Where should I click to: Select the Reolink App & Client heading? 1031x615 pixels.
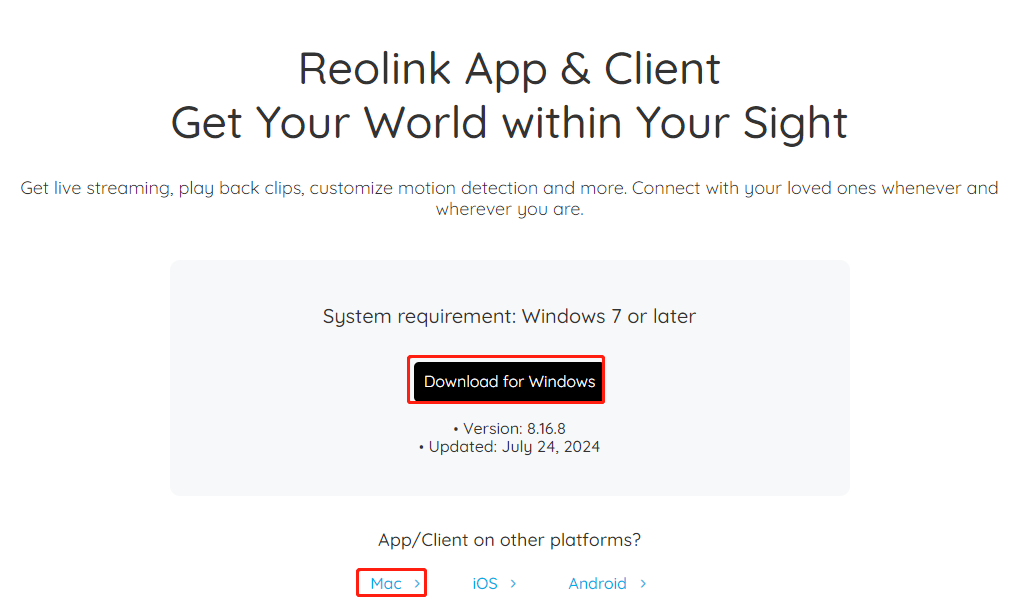[x=508, y=69]
